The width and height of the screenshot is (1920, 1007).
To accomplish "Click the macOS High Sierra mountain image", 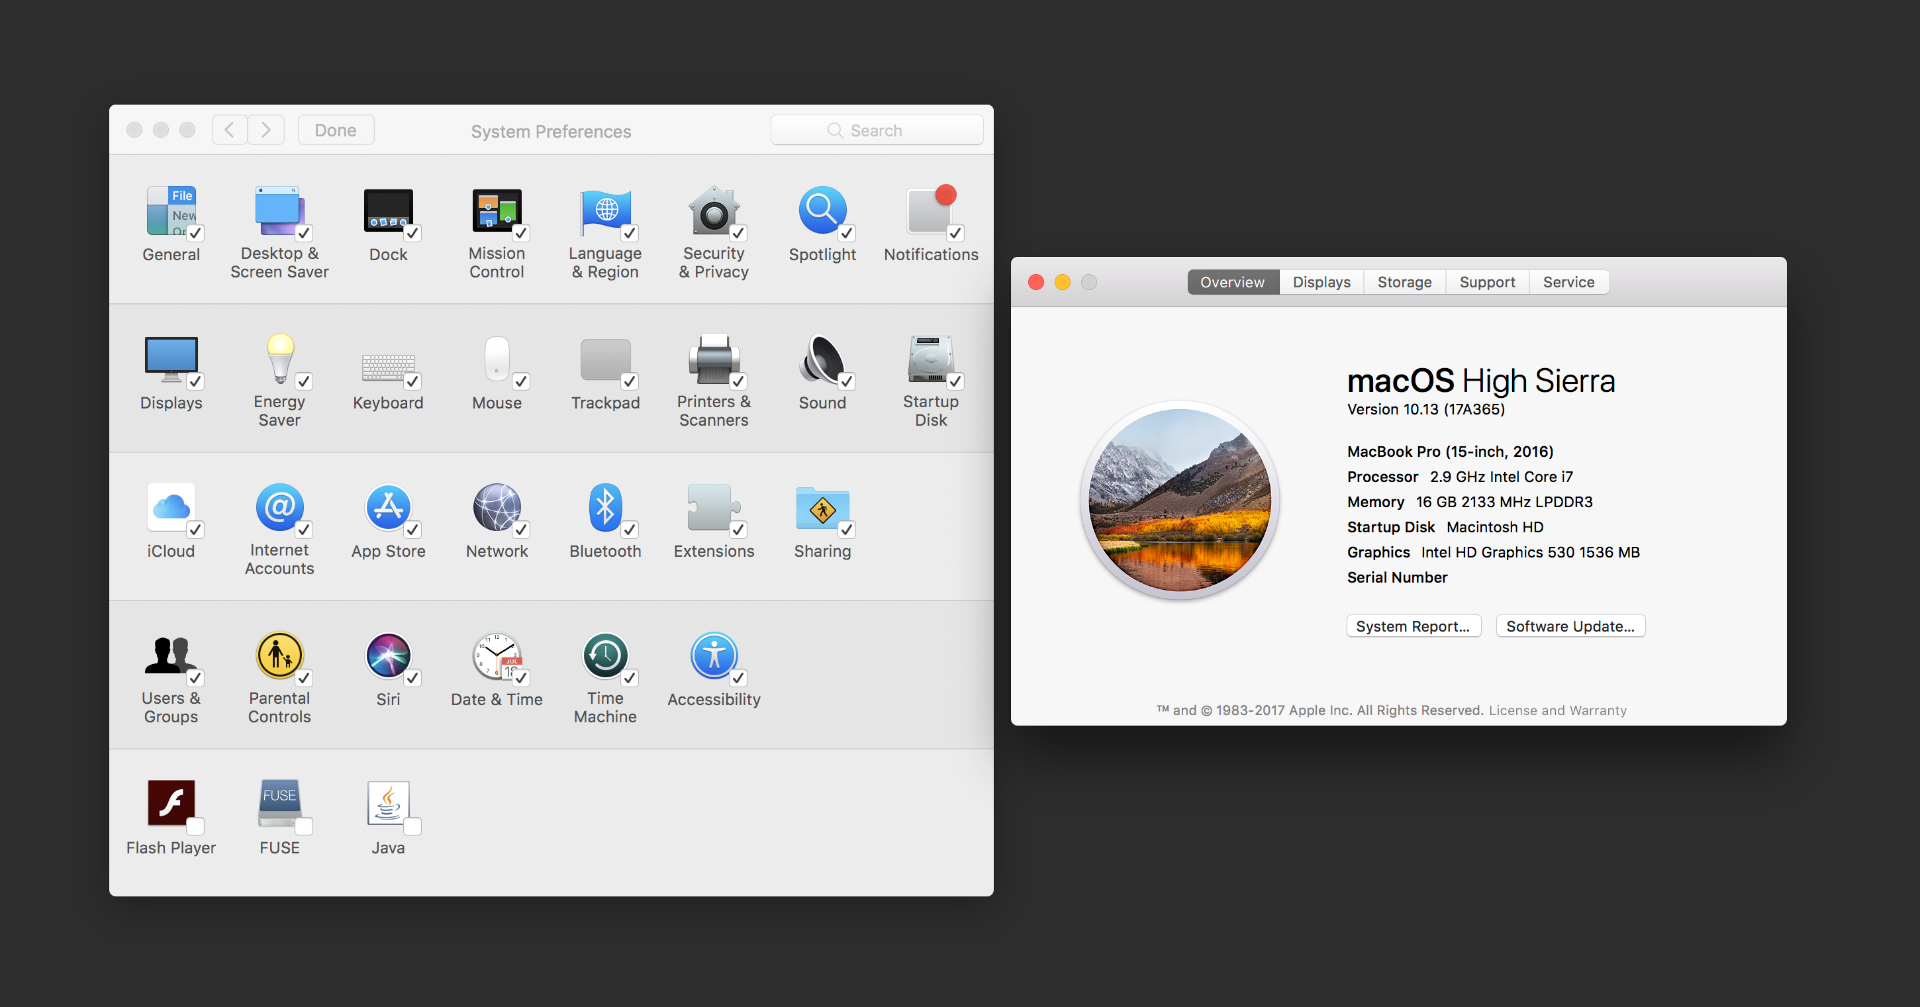I will point(1180,500).
